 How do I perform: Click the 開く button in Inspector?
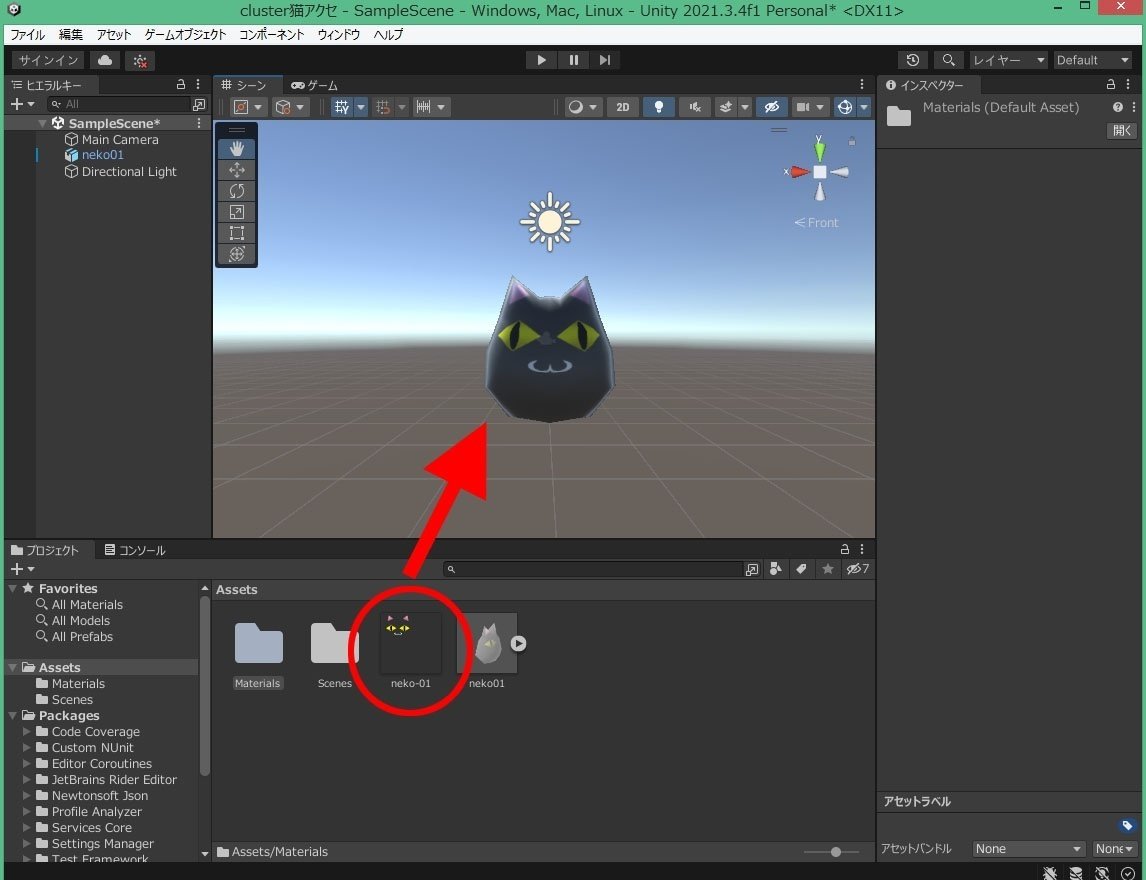[x=1122, y=131]
